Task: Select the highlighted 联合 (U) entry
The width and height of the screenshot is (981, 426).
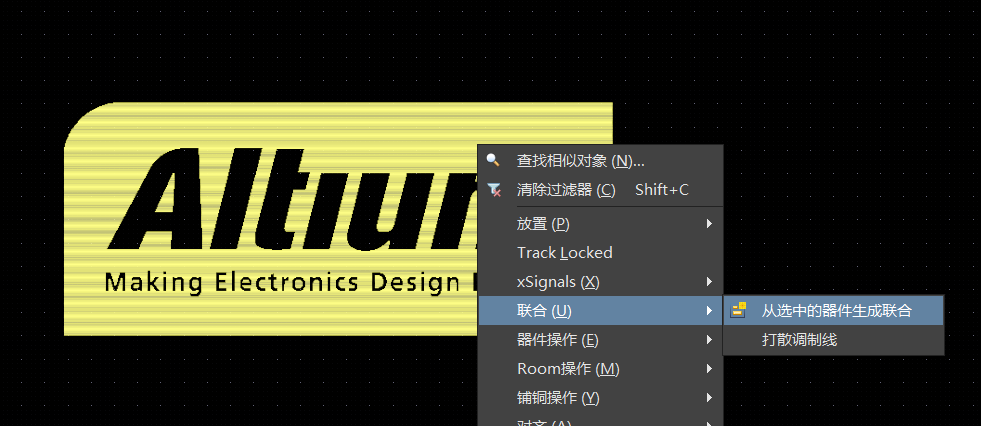Action: tap(600, 310)
